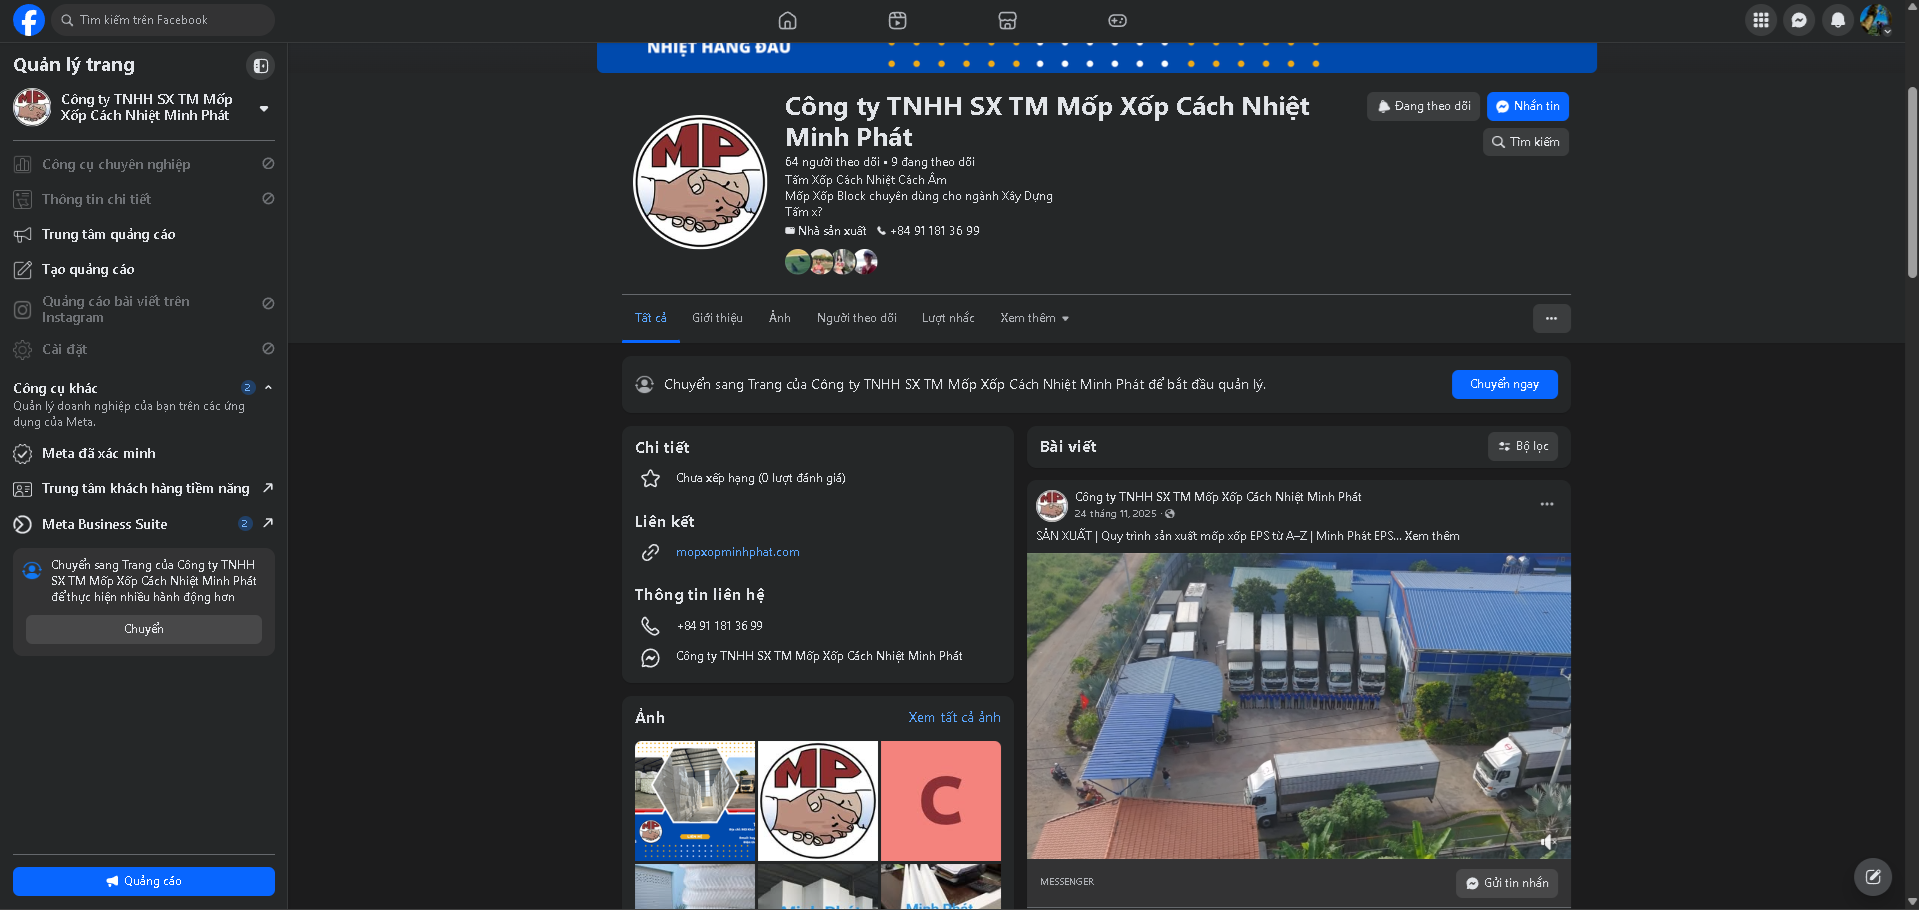
Task: Open the mopxopminhphat.com link
Action: pyautogui.click(x=738, y=552)
